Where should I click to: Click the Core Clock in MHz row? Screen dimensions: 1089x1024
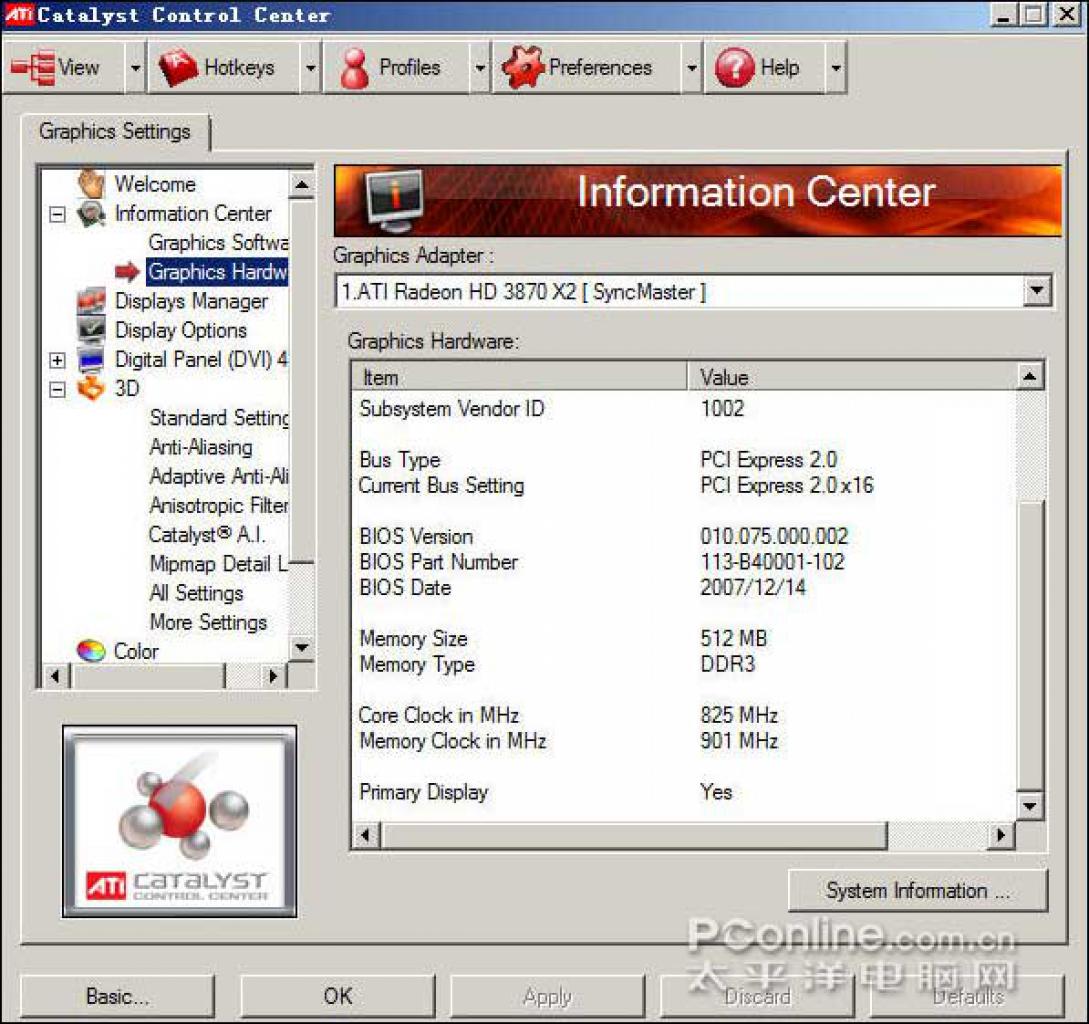coord(684,715)
